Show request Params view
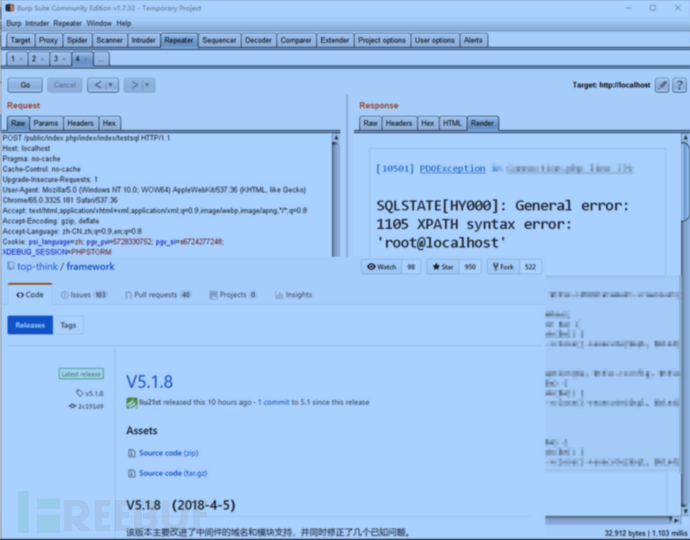 46,123
